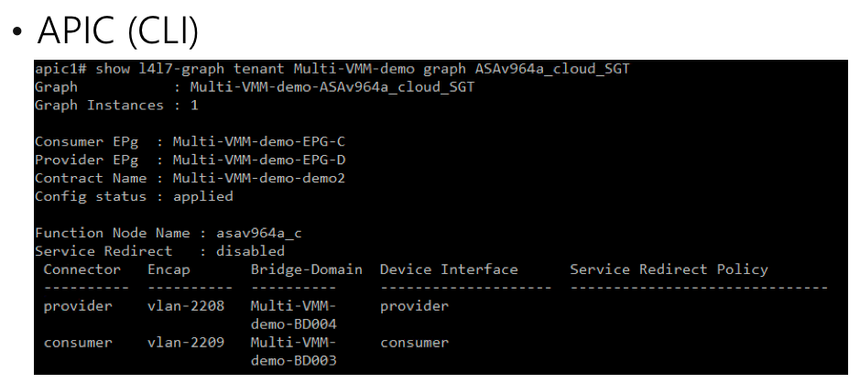Select the vlan-2209 encap entry
The height and width of the screenshot is (386, 860).
tap(186, 343)
